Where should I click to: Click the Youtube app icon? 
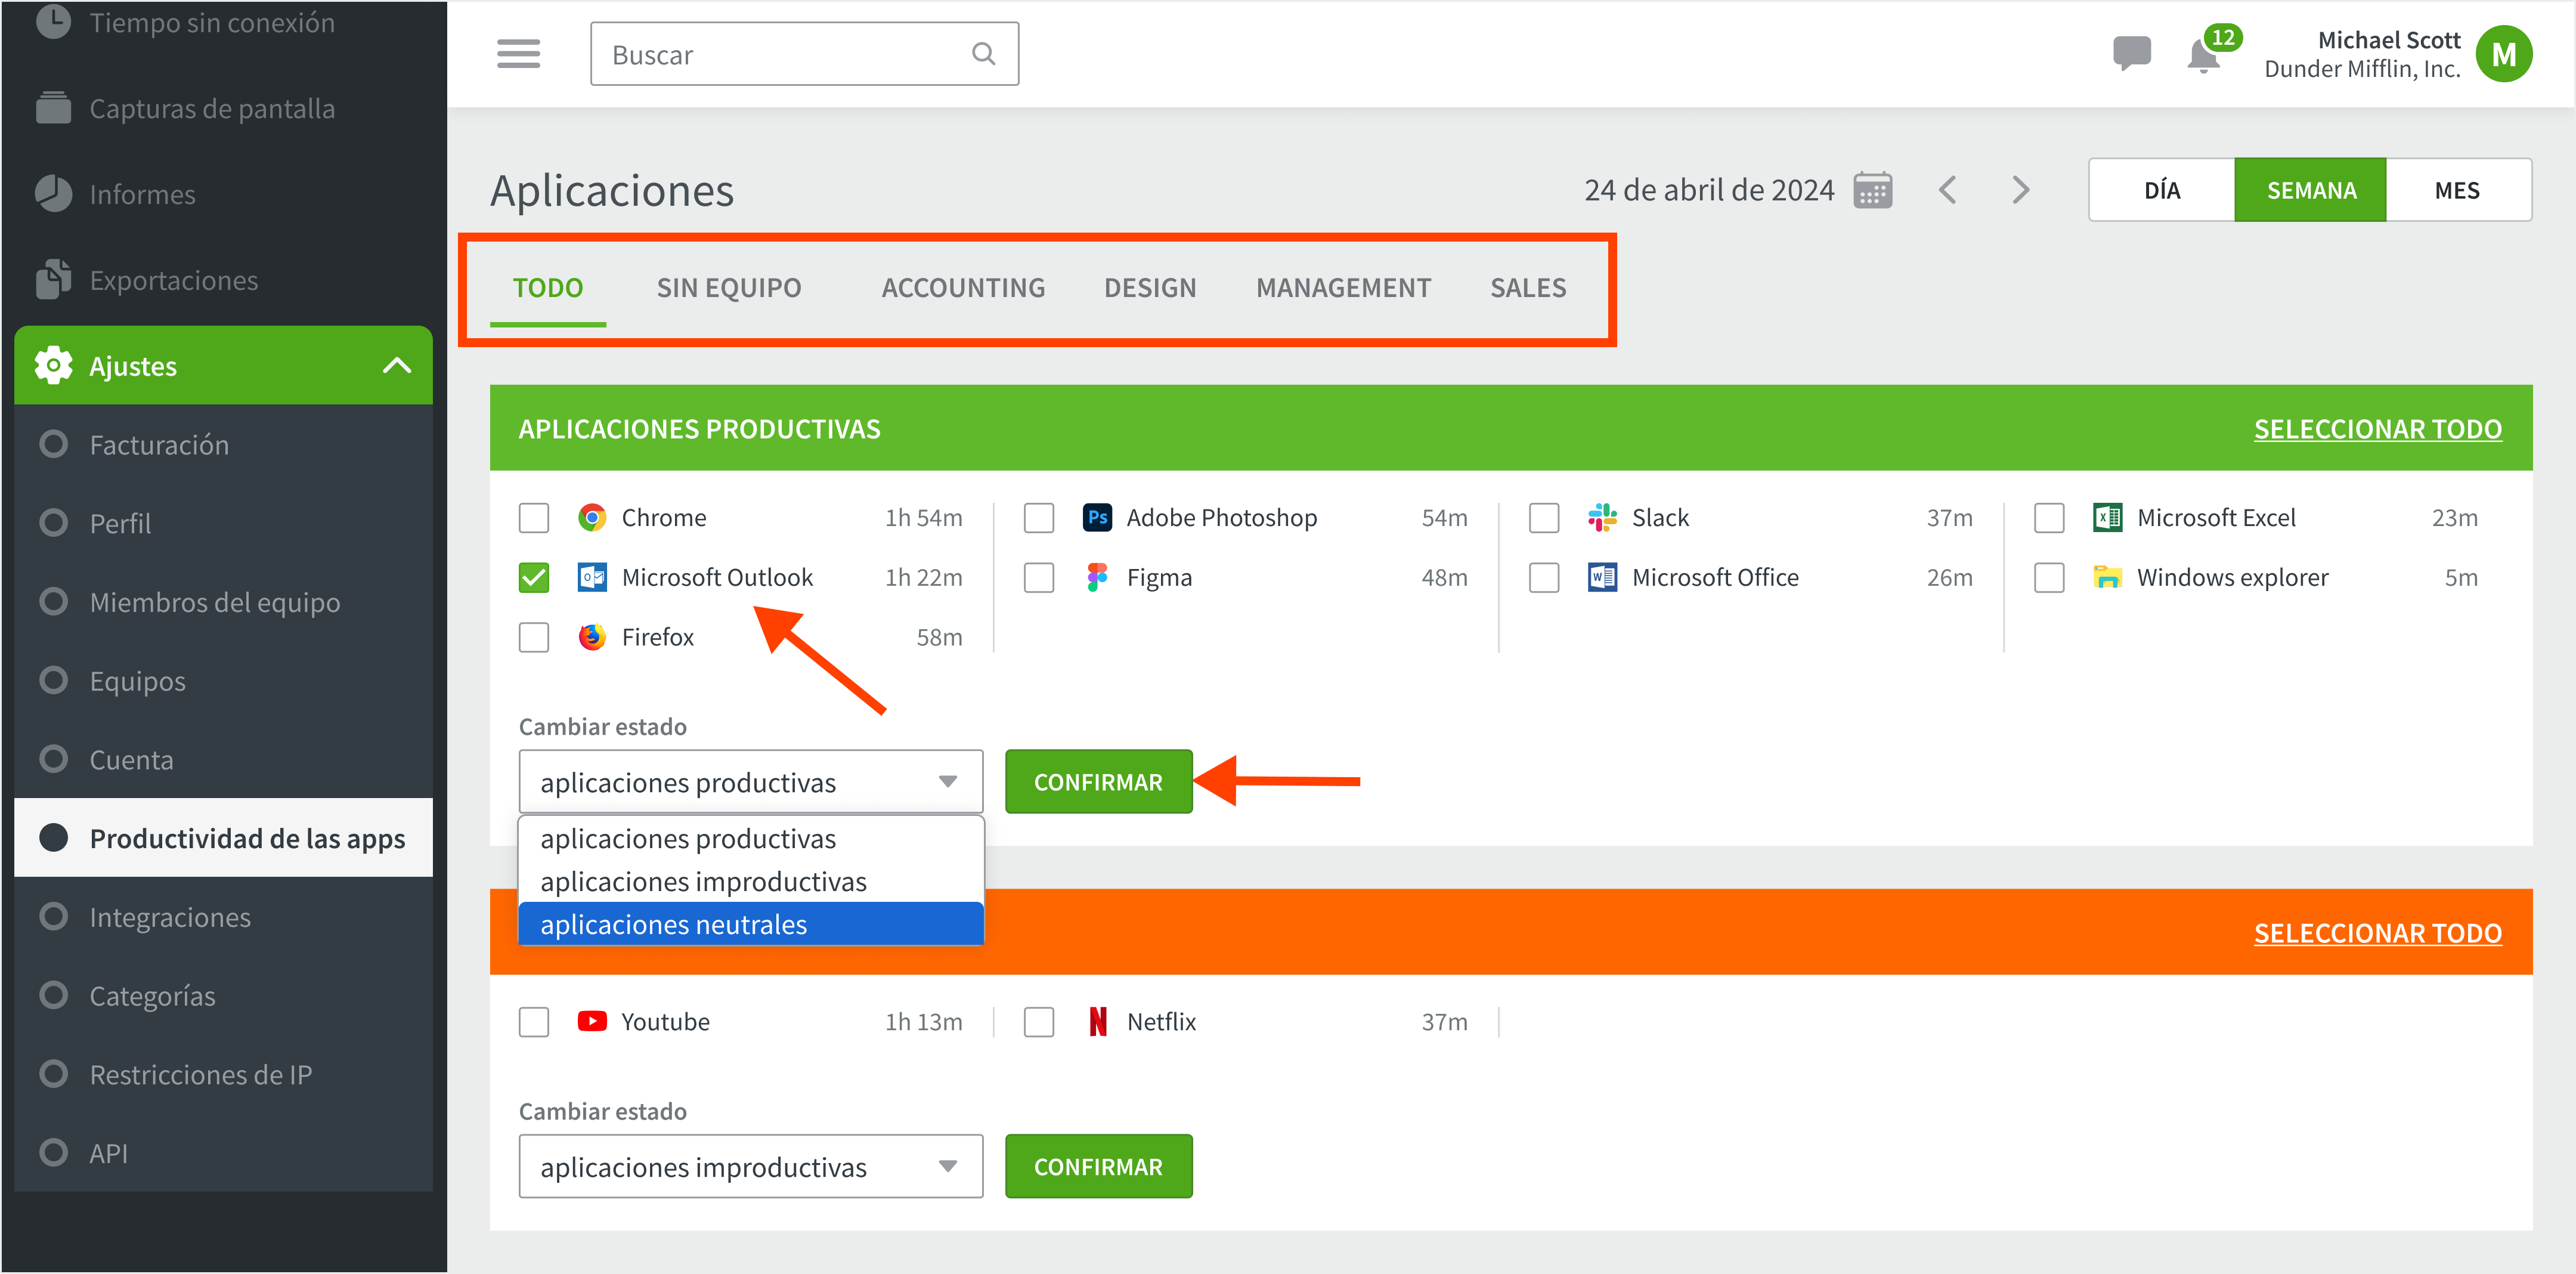pyautogui.click(x=592, y=1021)
